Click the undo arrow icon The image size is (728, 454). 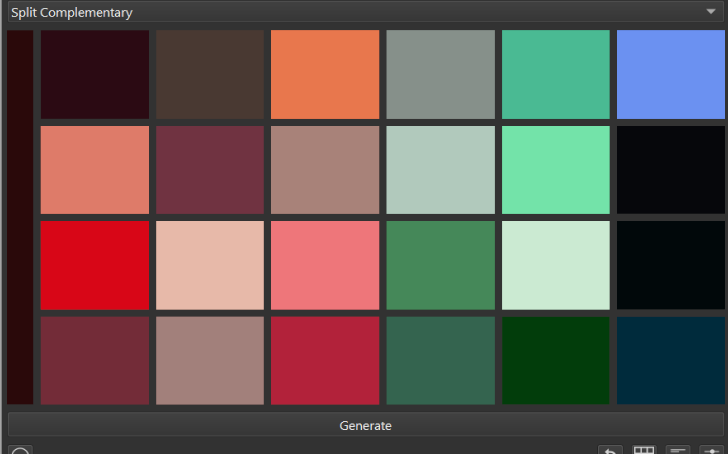click(610, 451)
